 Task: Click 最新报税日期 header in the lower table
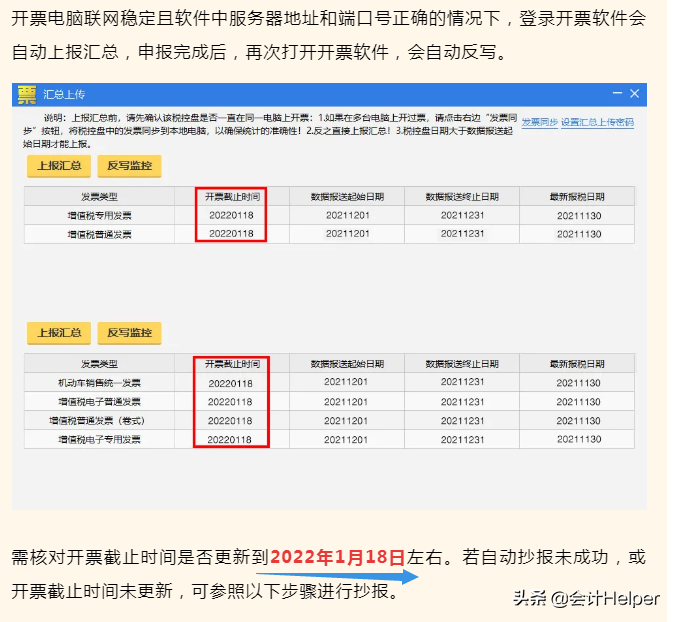tap(577, 364)
